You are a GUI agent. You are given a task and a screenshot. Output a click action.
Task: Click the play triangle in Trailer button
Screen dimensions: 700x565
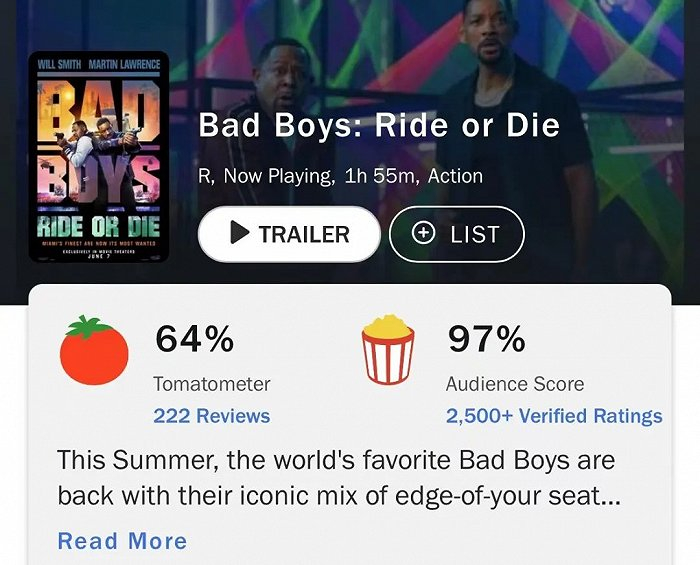point(239,233)
